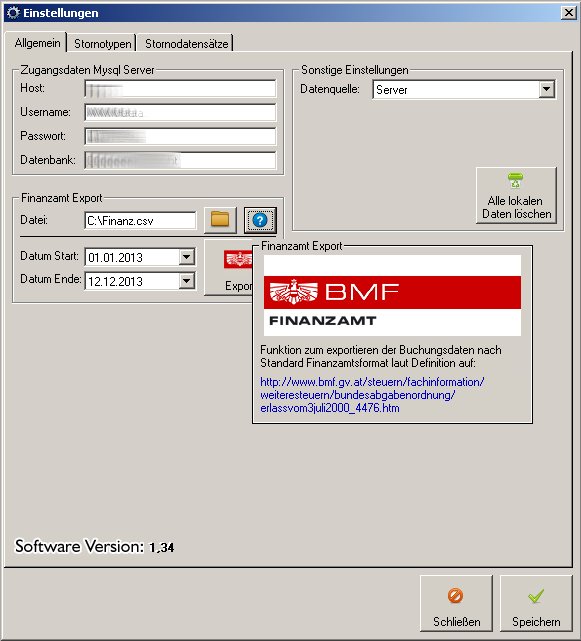Screen dimensions: 581x641
Task: Click Alle lokalen Daten löschen button
Action: (516, 195)
